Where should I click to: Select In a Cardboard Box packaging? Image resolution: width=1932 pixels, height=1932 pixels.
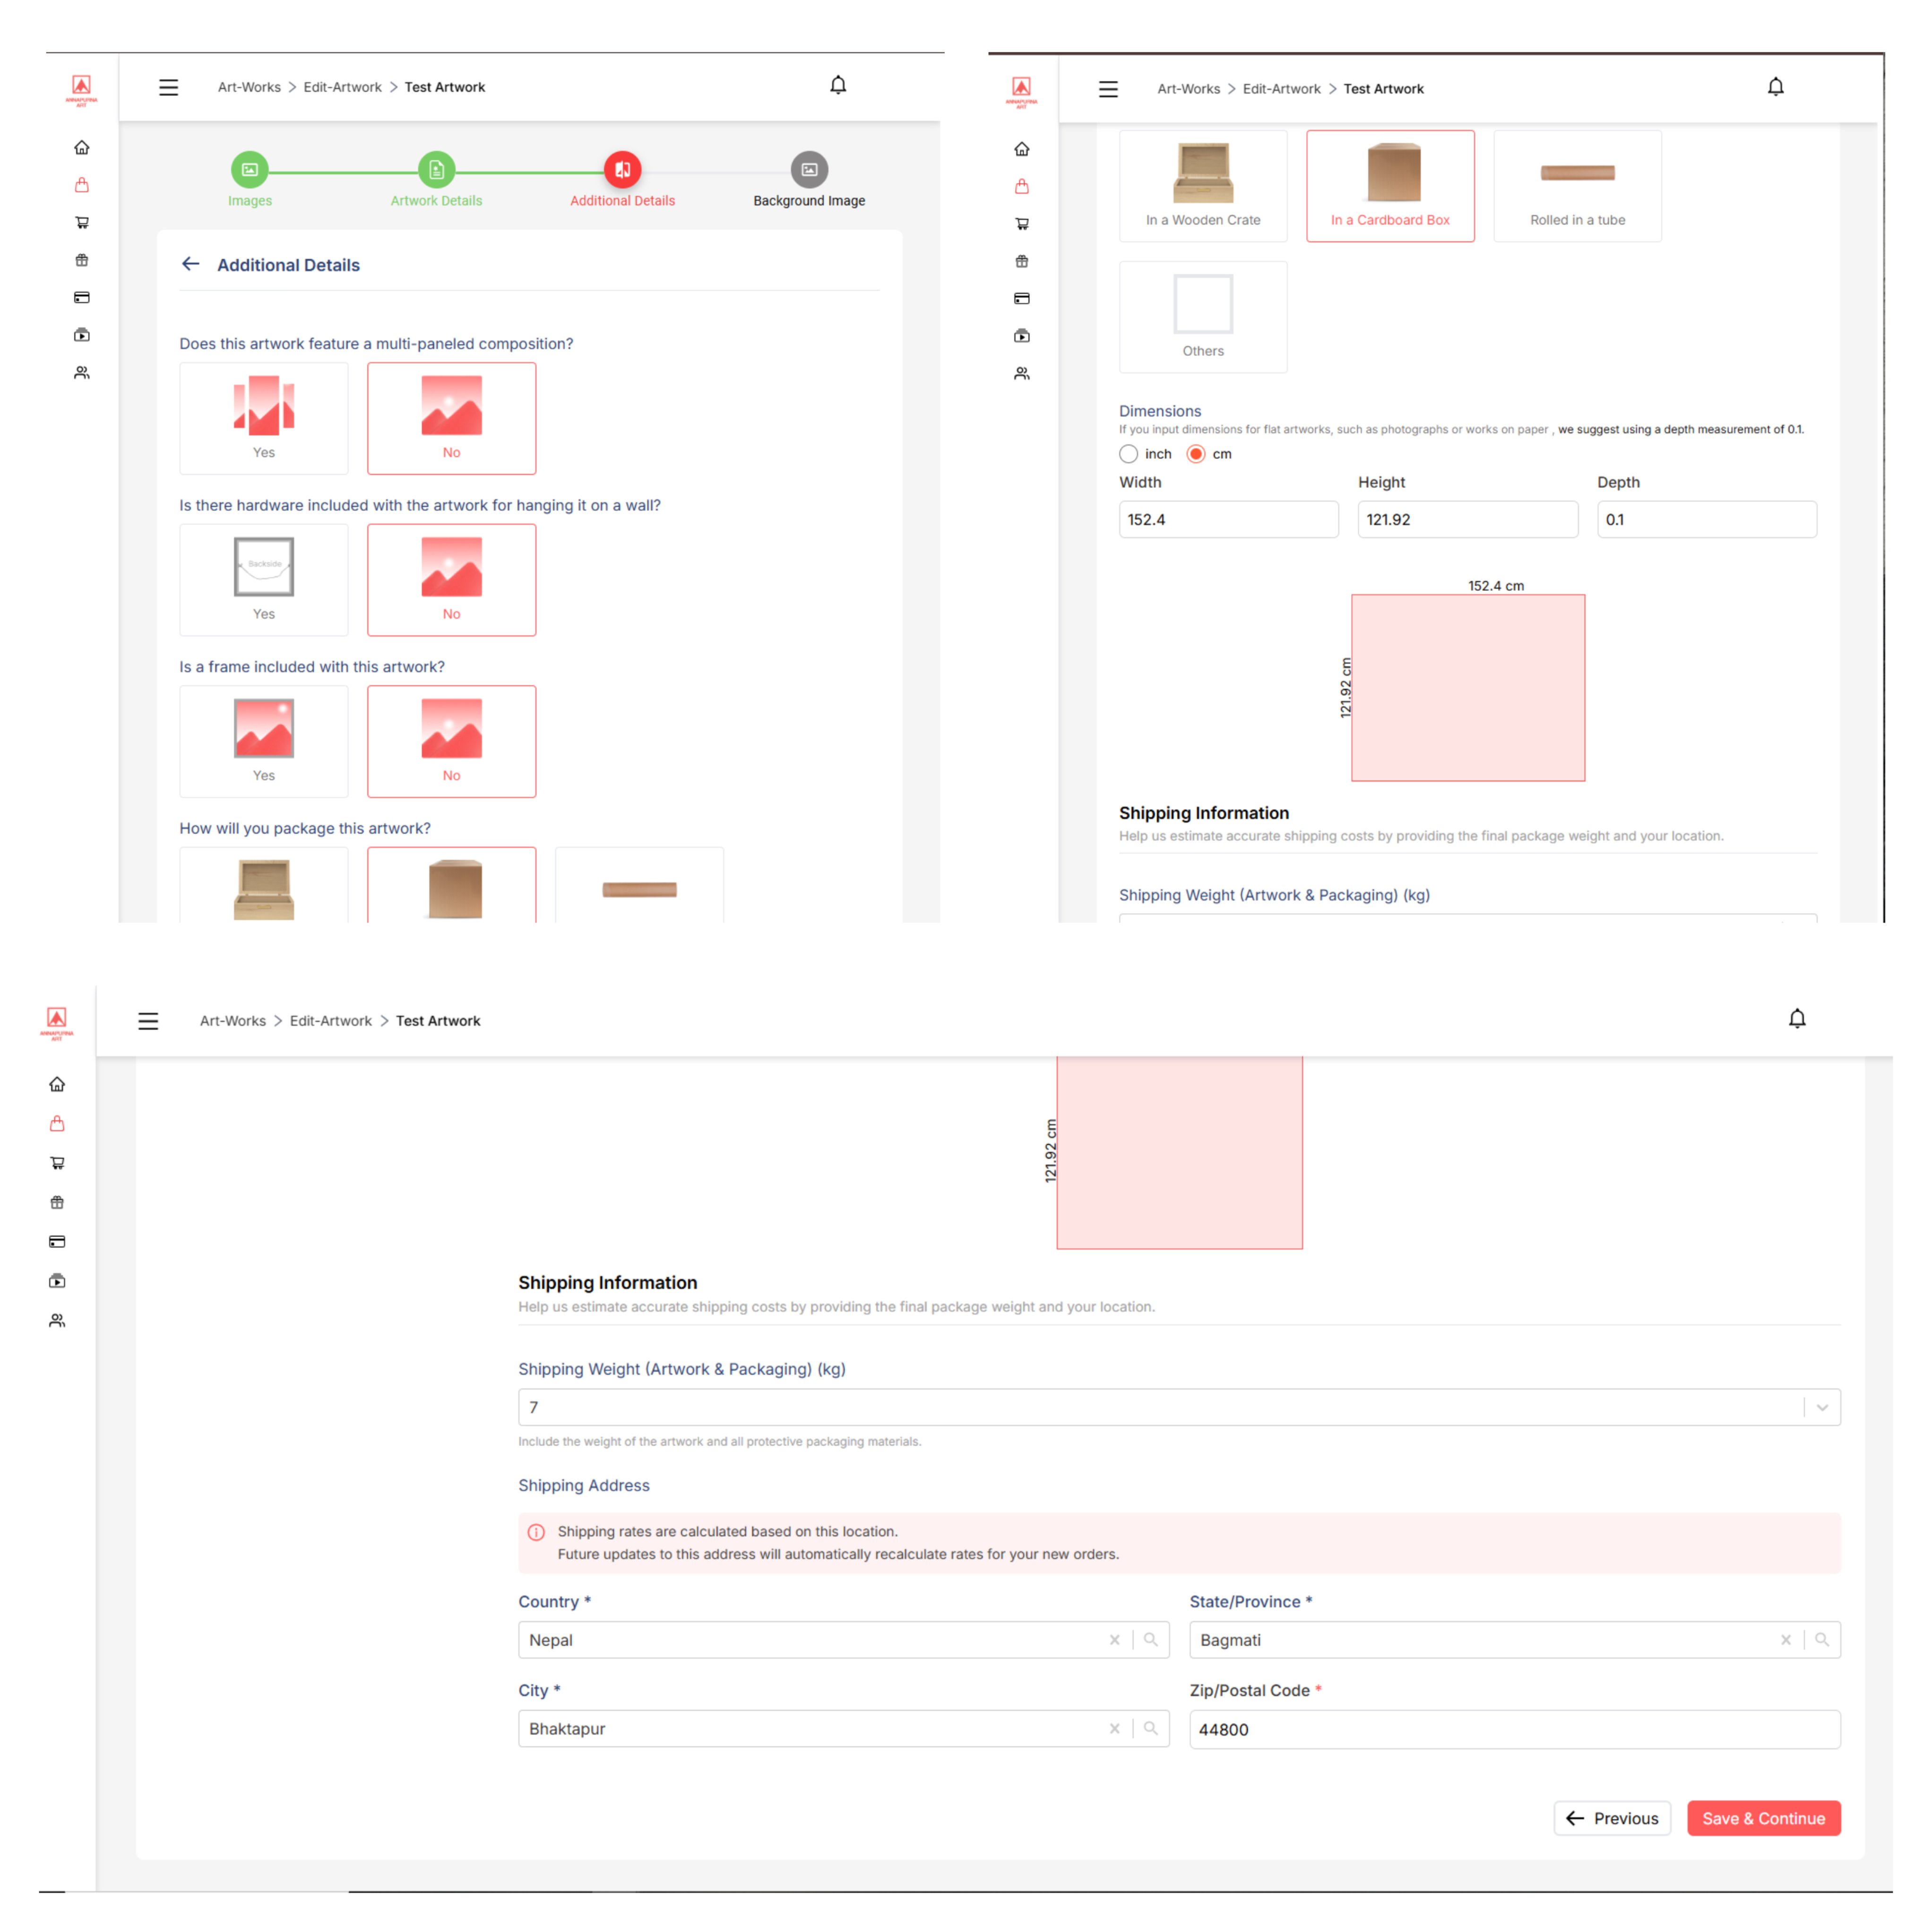coord(1390,186)
